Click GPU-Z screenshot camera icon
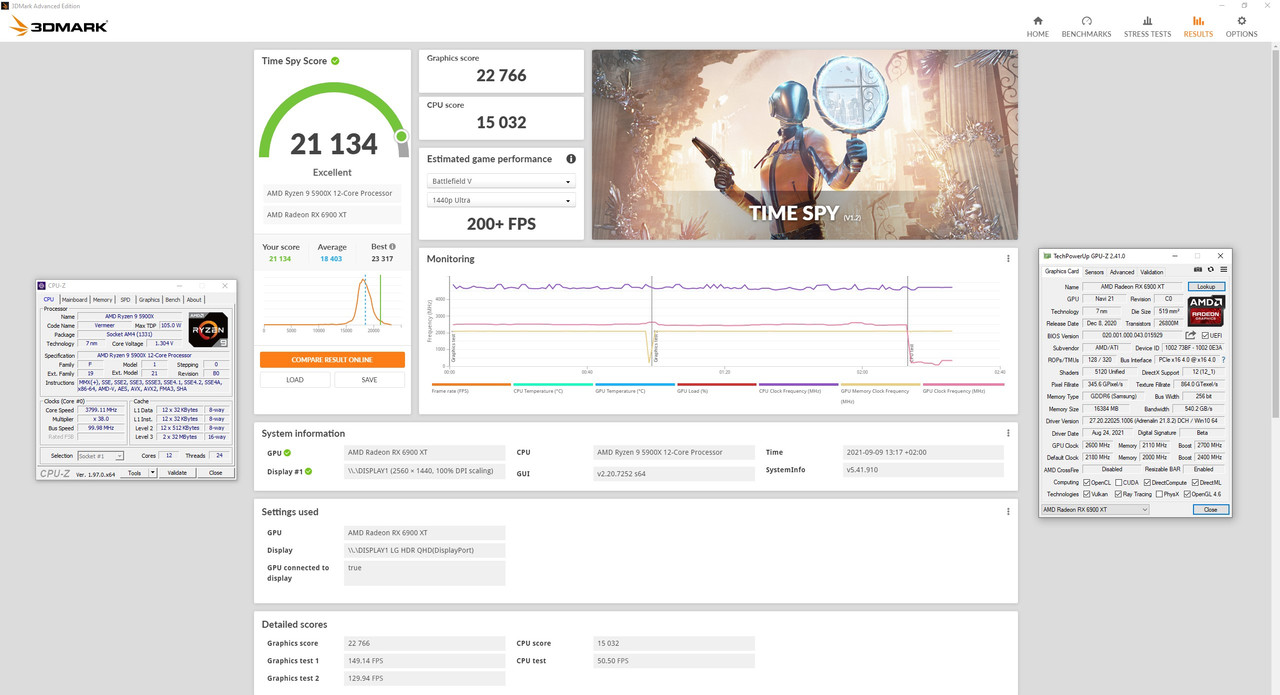The image size is (1280, 695). pos(1198,269)
